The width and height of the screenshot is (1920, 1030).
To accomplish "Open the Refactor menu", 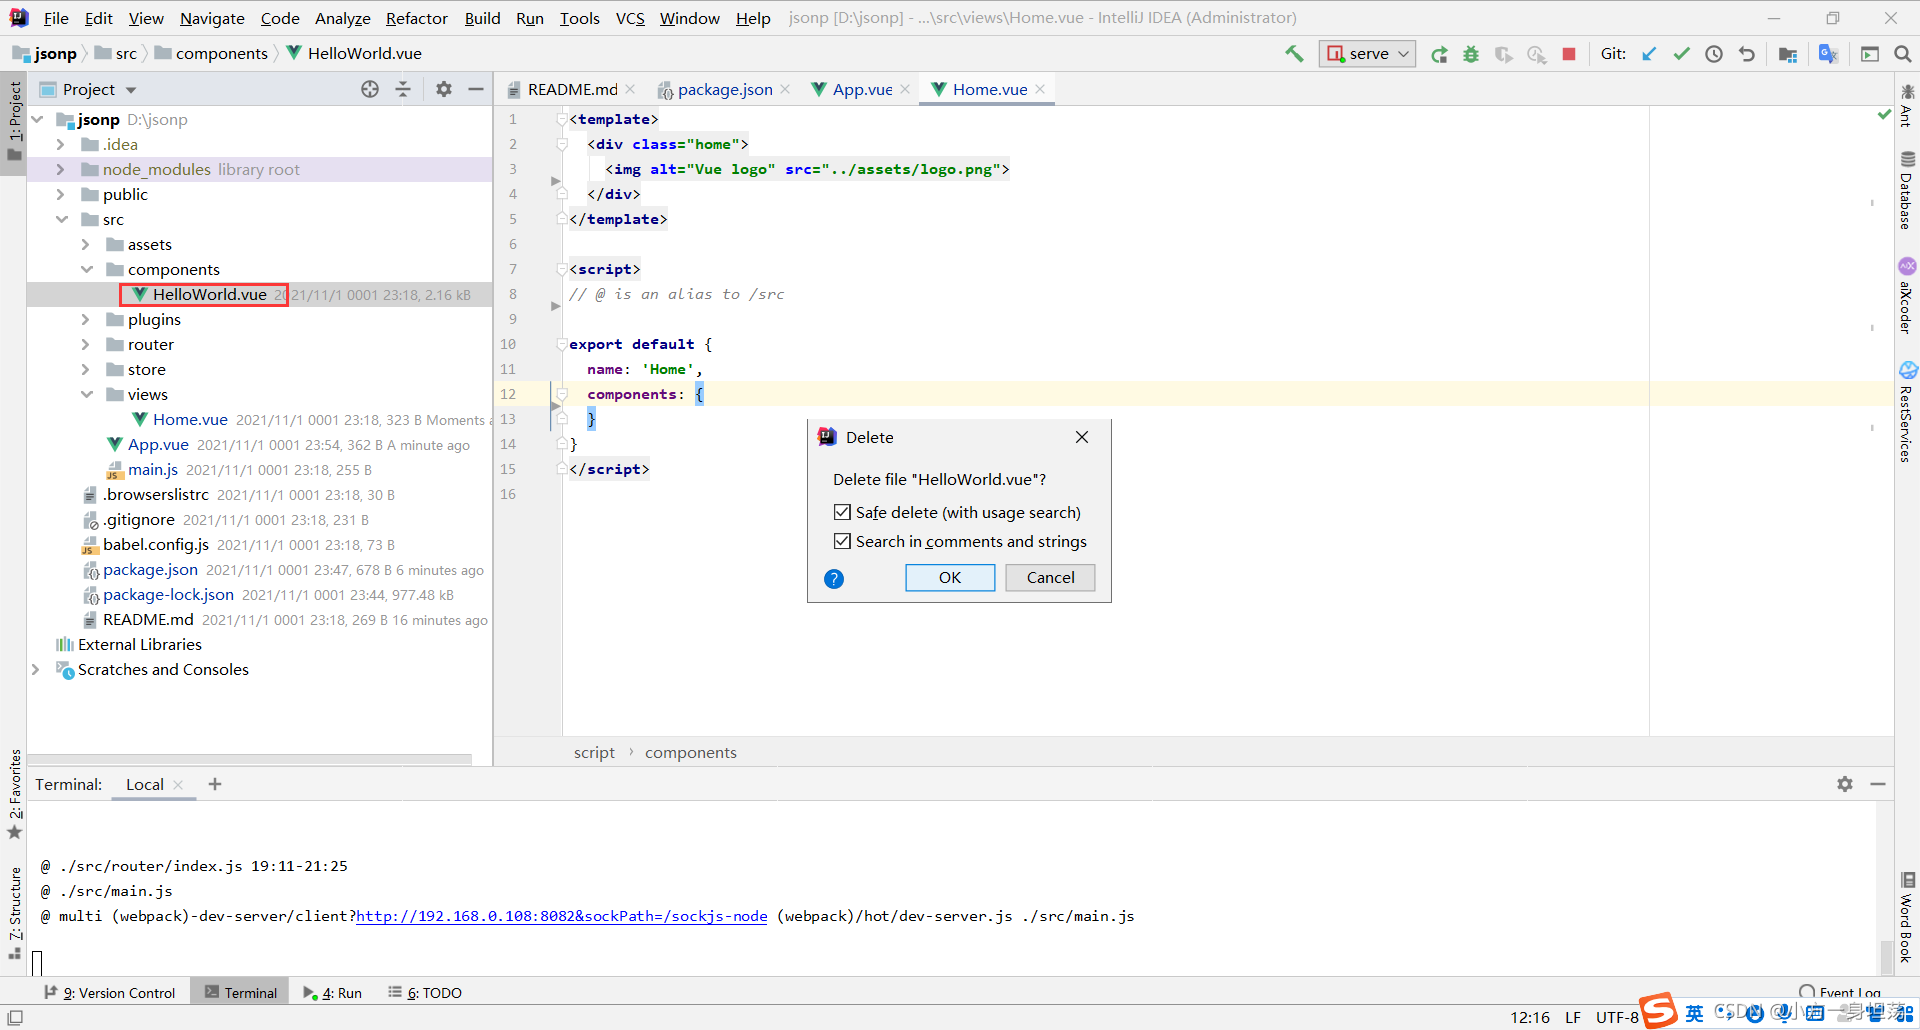I will click(x=416, y=18).
